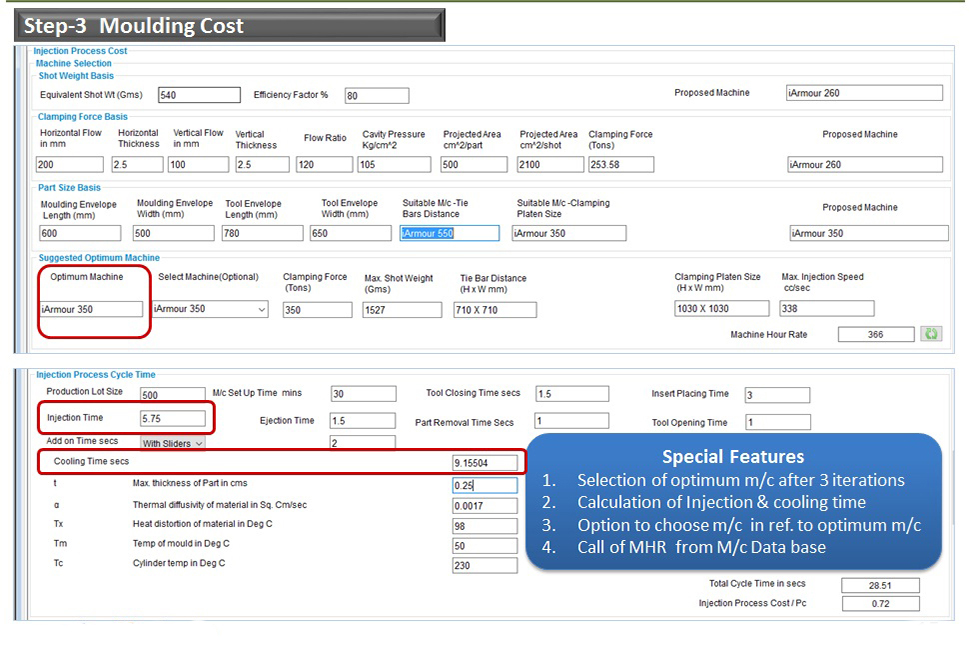Focus the Cylinder temp in Deg C field

pyautogui.click(x=485, y=566)
